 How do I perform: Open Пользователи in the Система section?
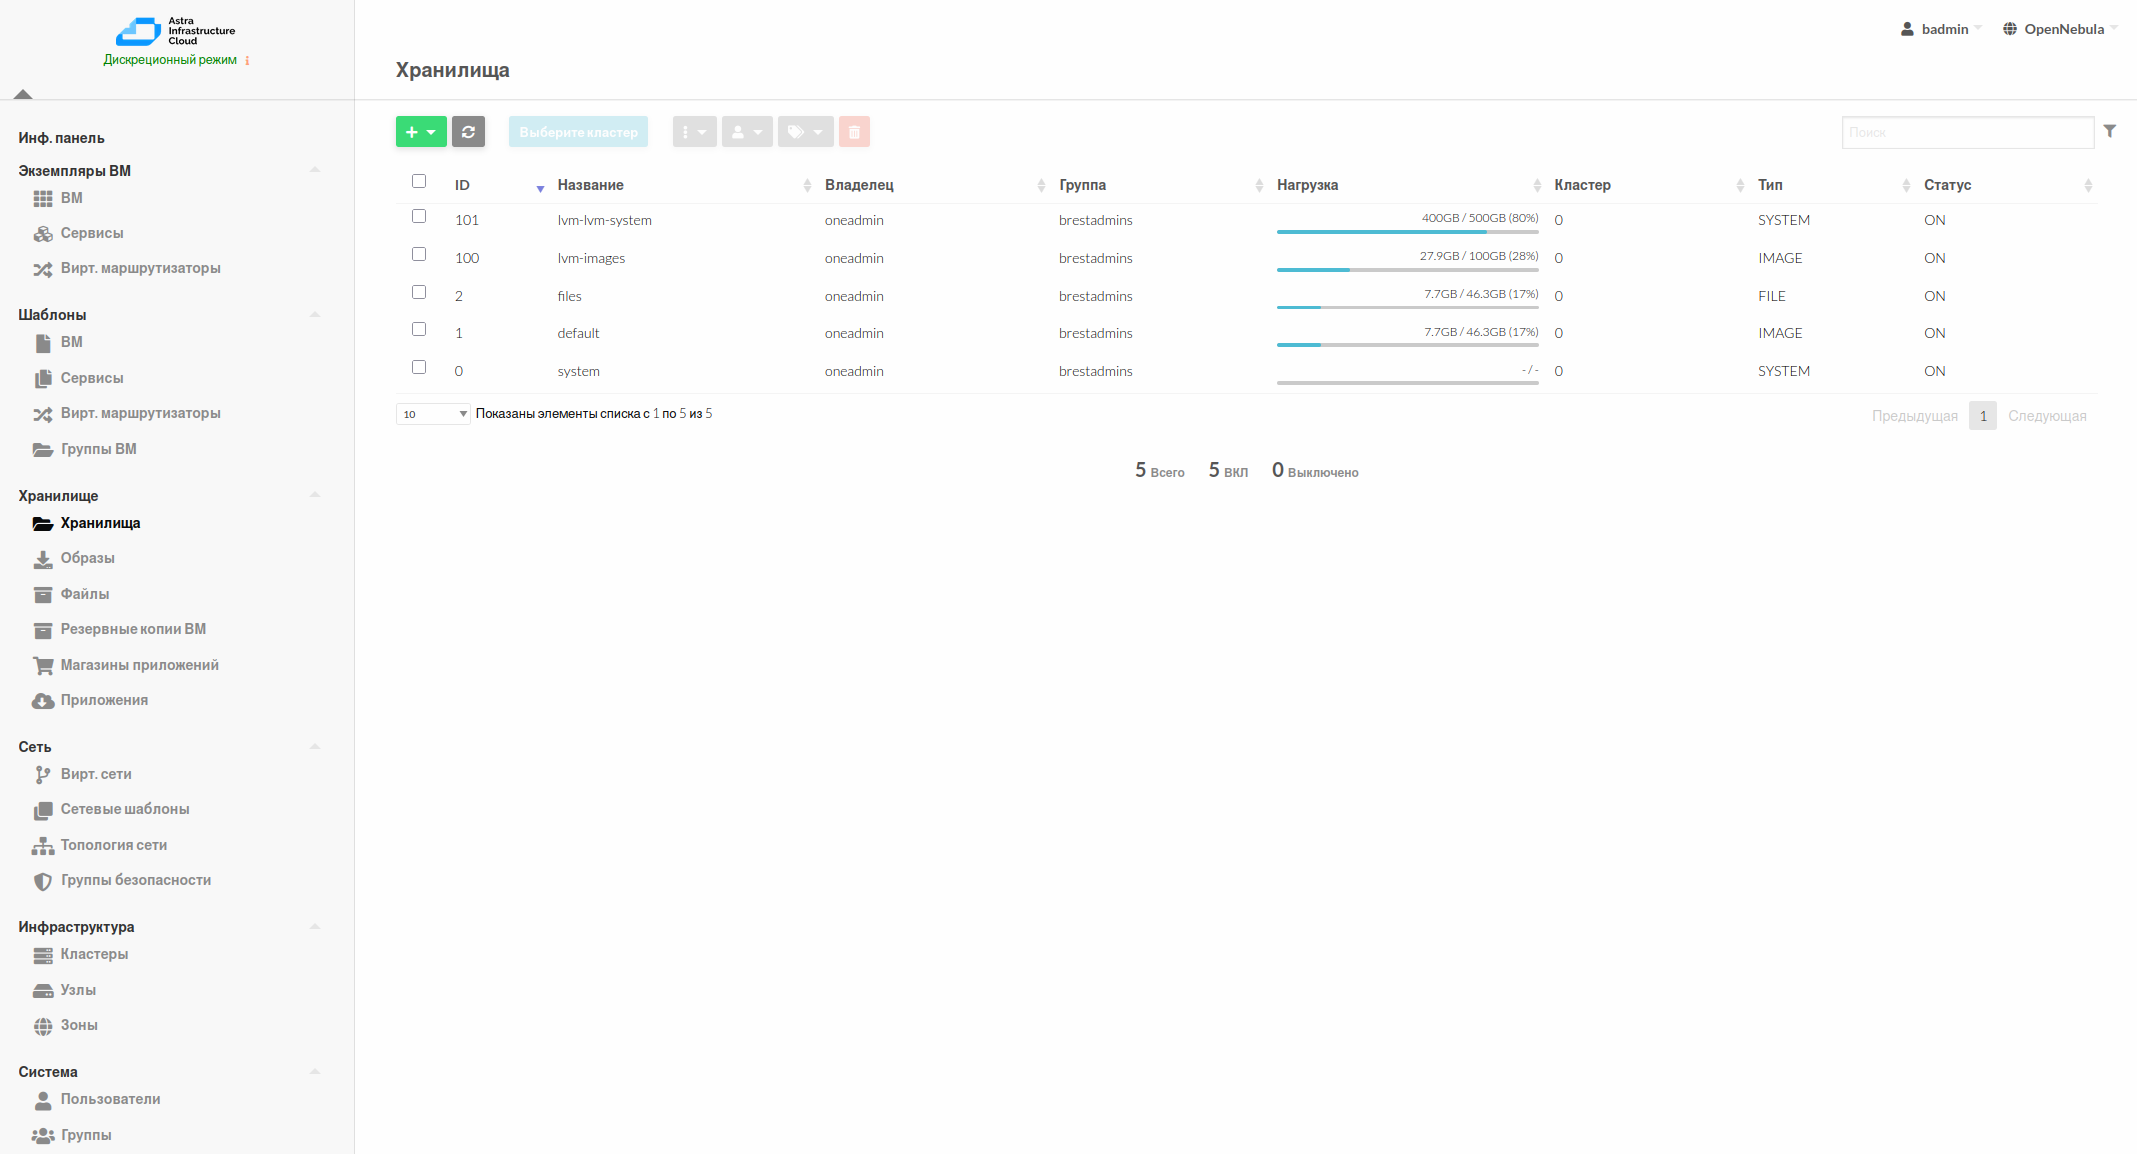coord(110,1099)
